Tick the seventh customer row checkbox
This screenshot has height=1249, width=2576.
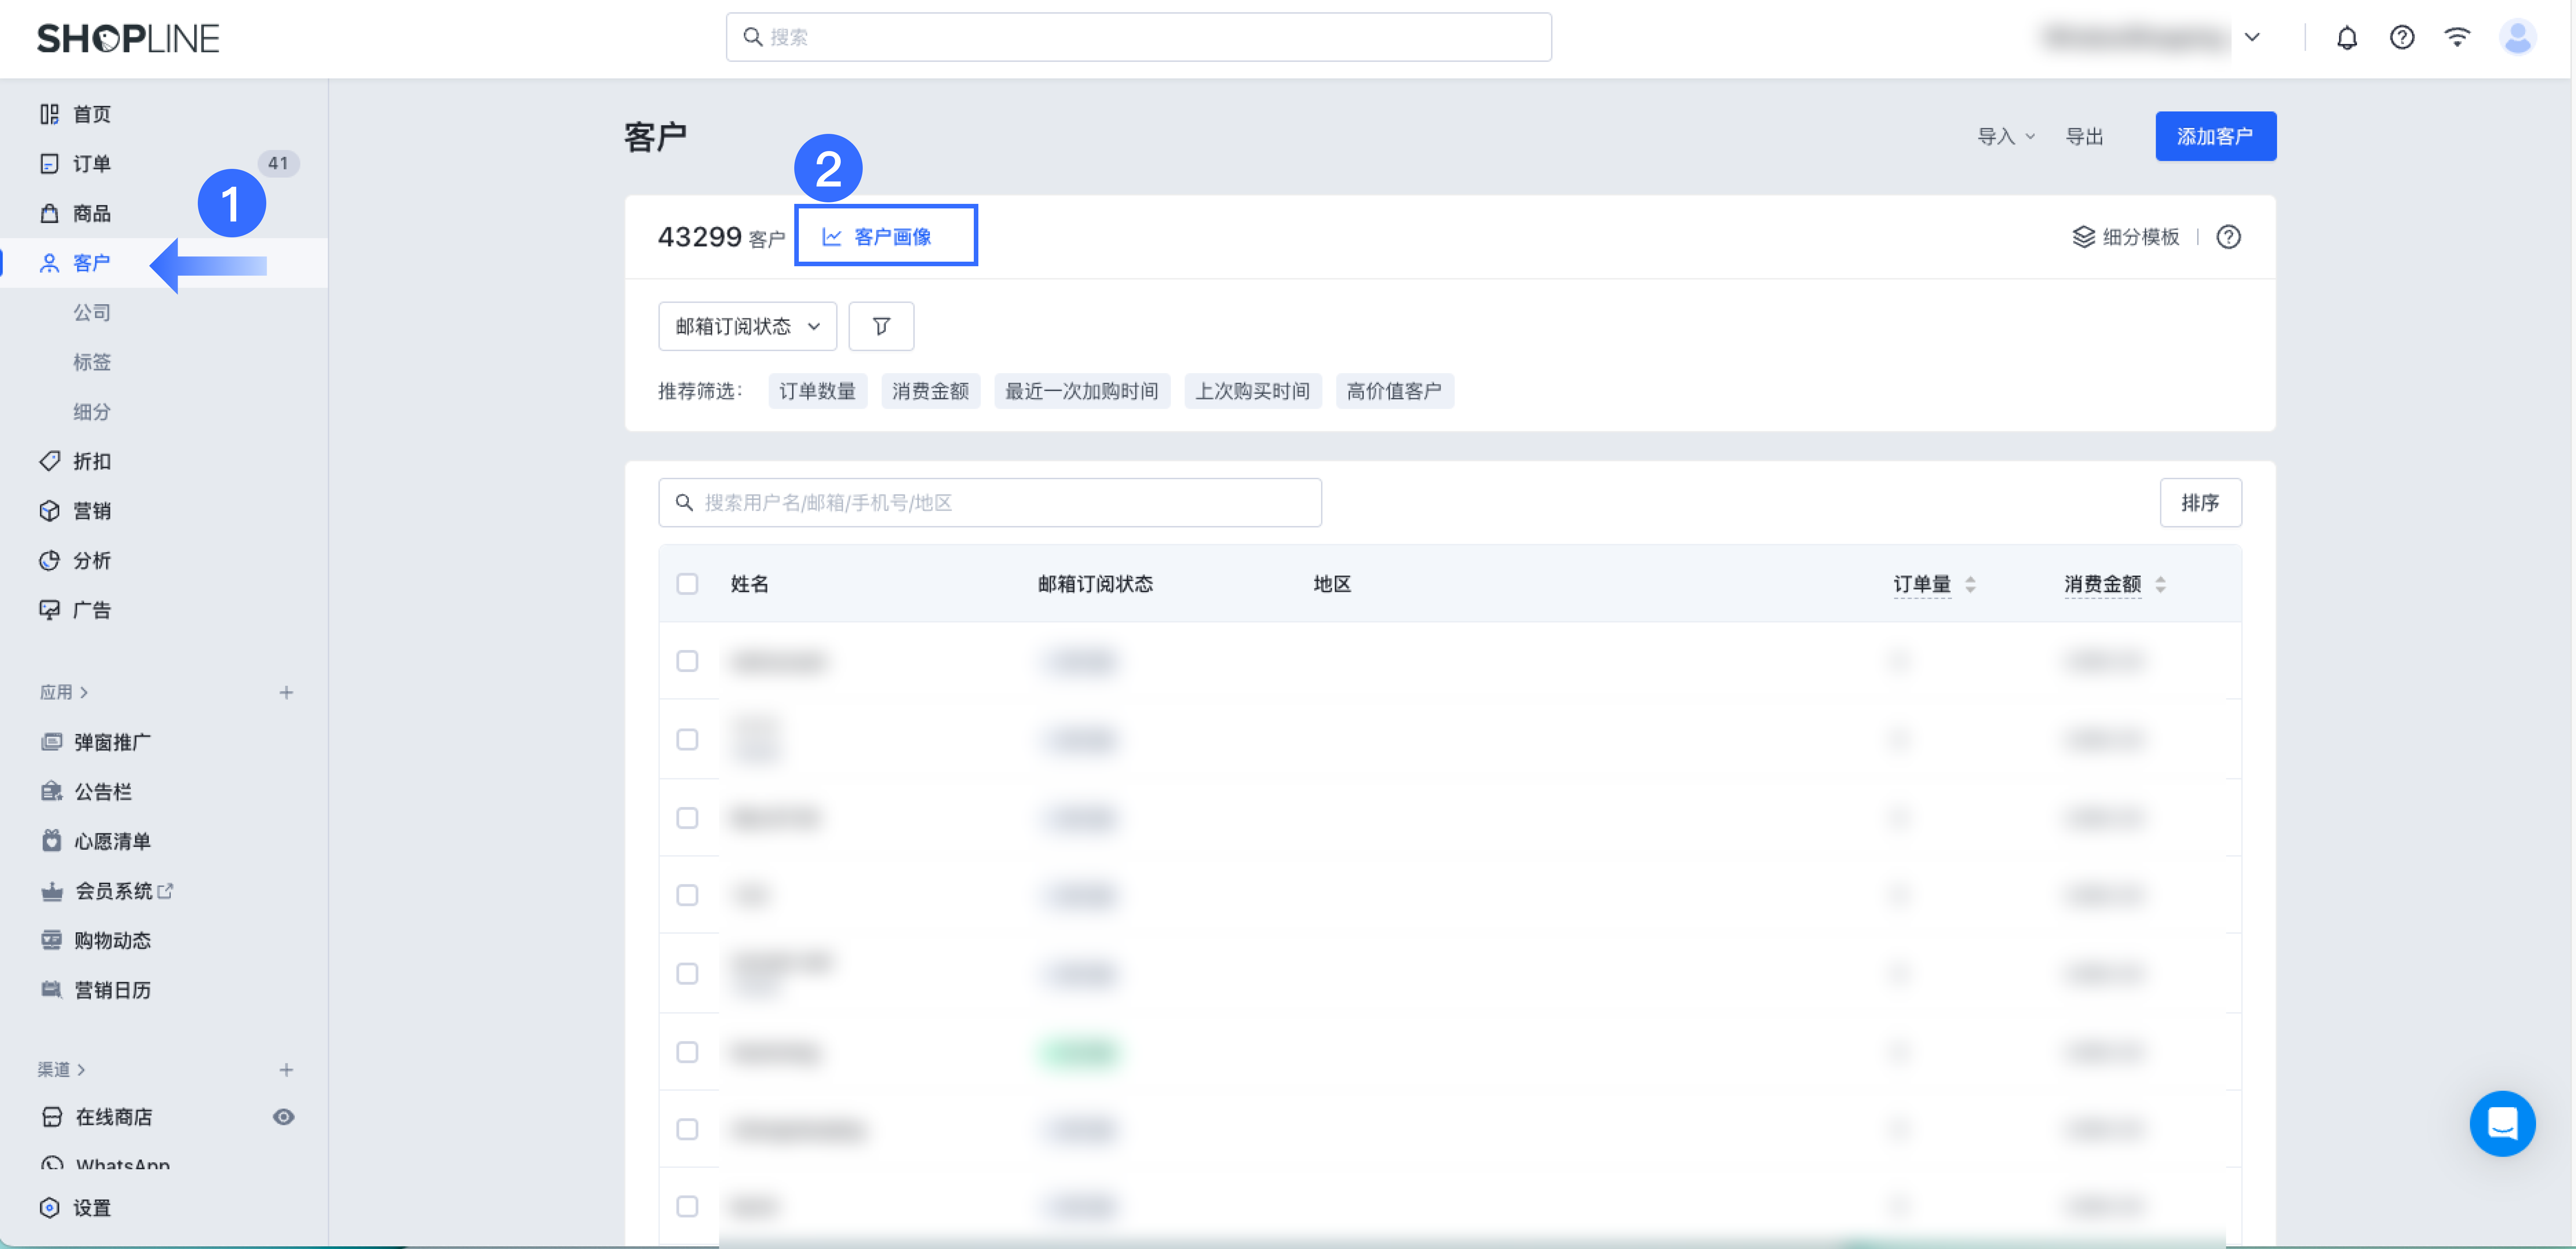click(687, 1129)
